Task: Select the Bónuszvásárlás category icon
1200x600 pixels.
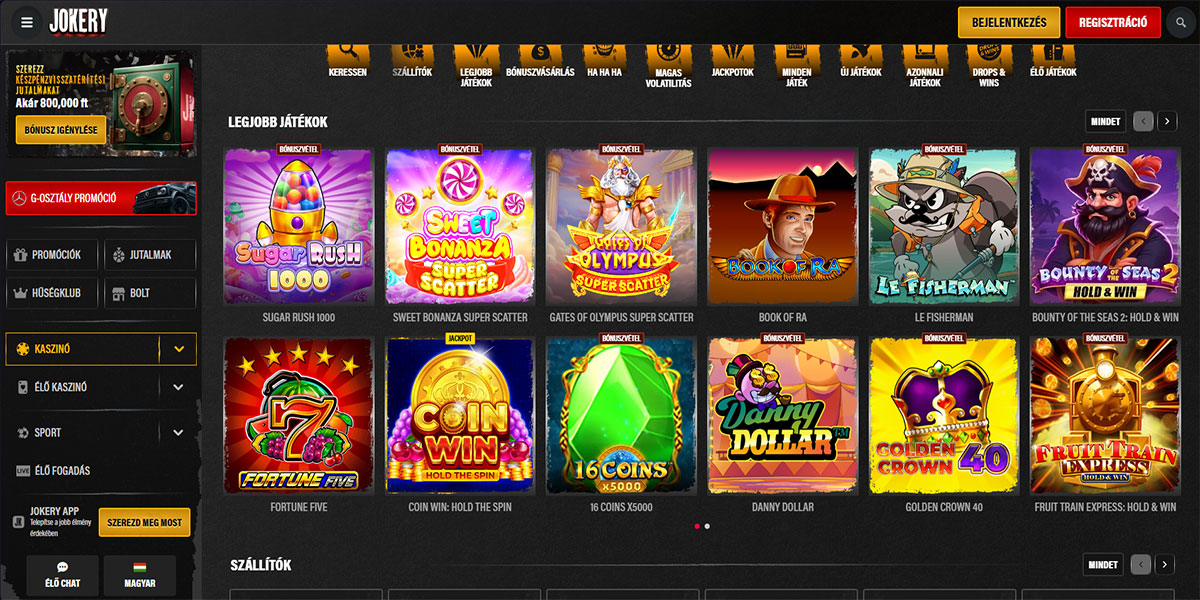Action: click(x=540, y=51)
